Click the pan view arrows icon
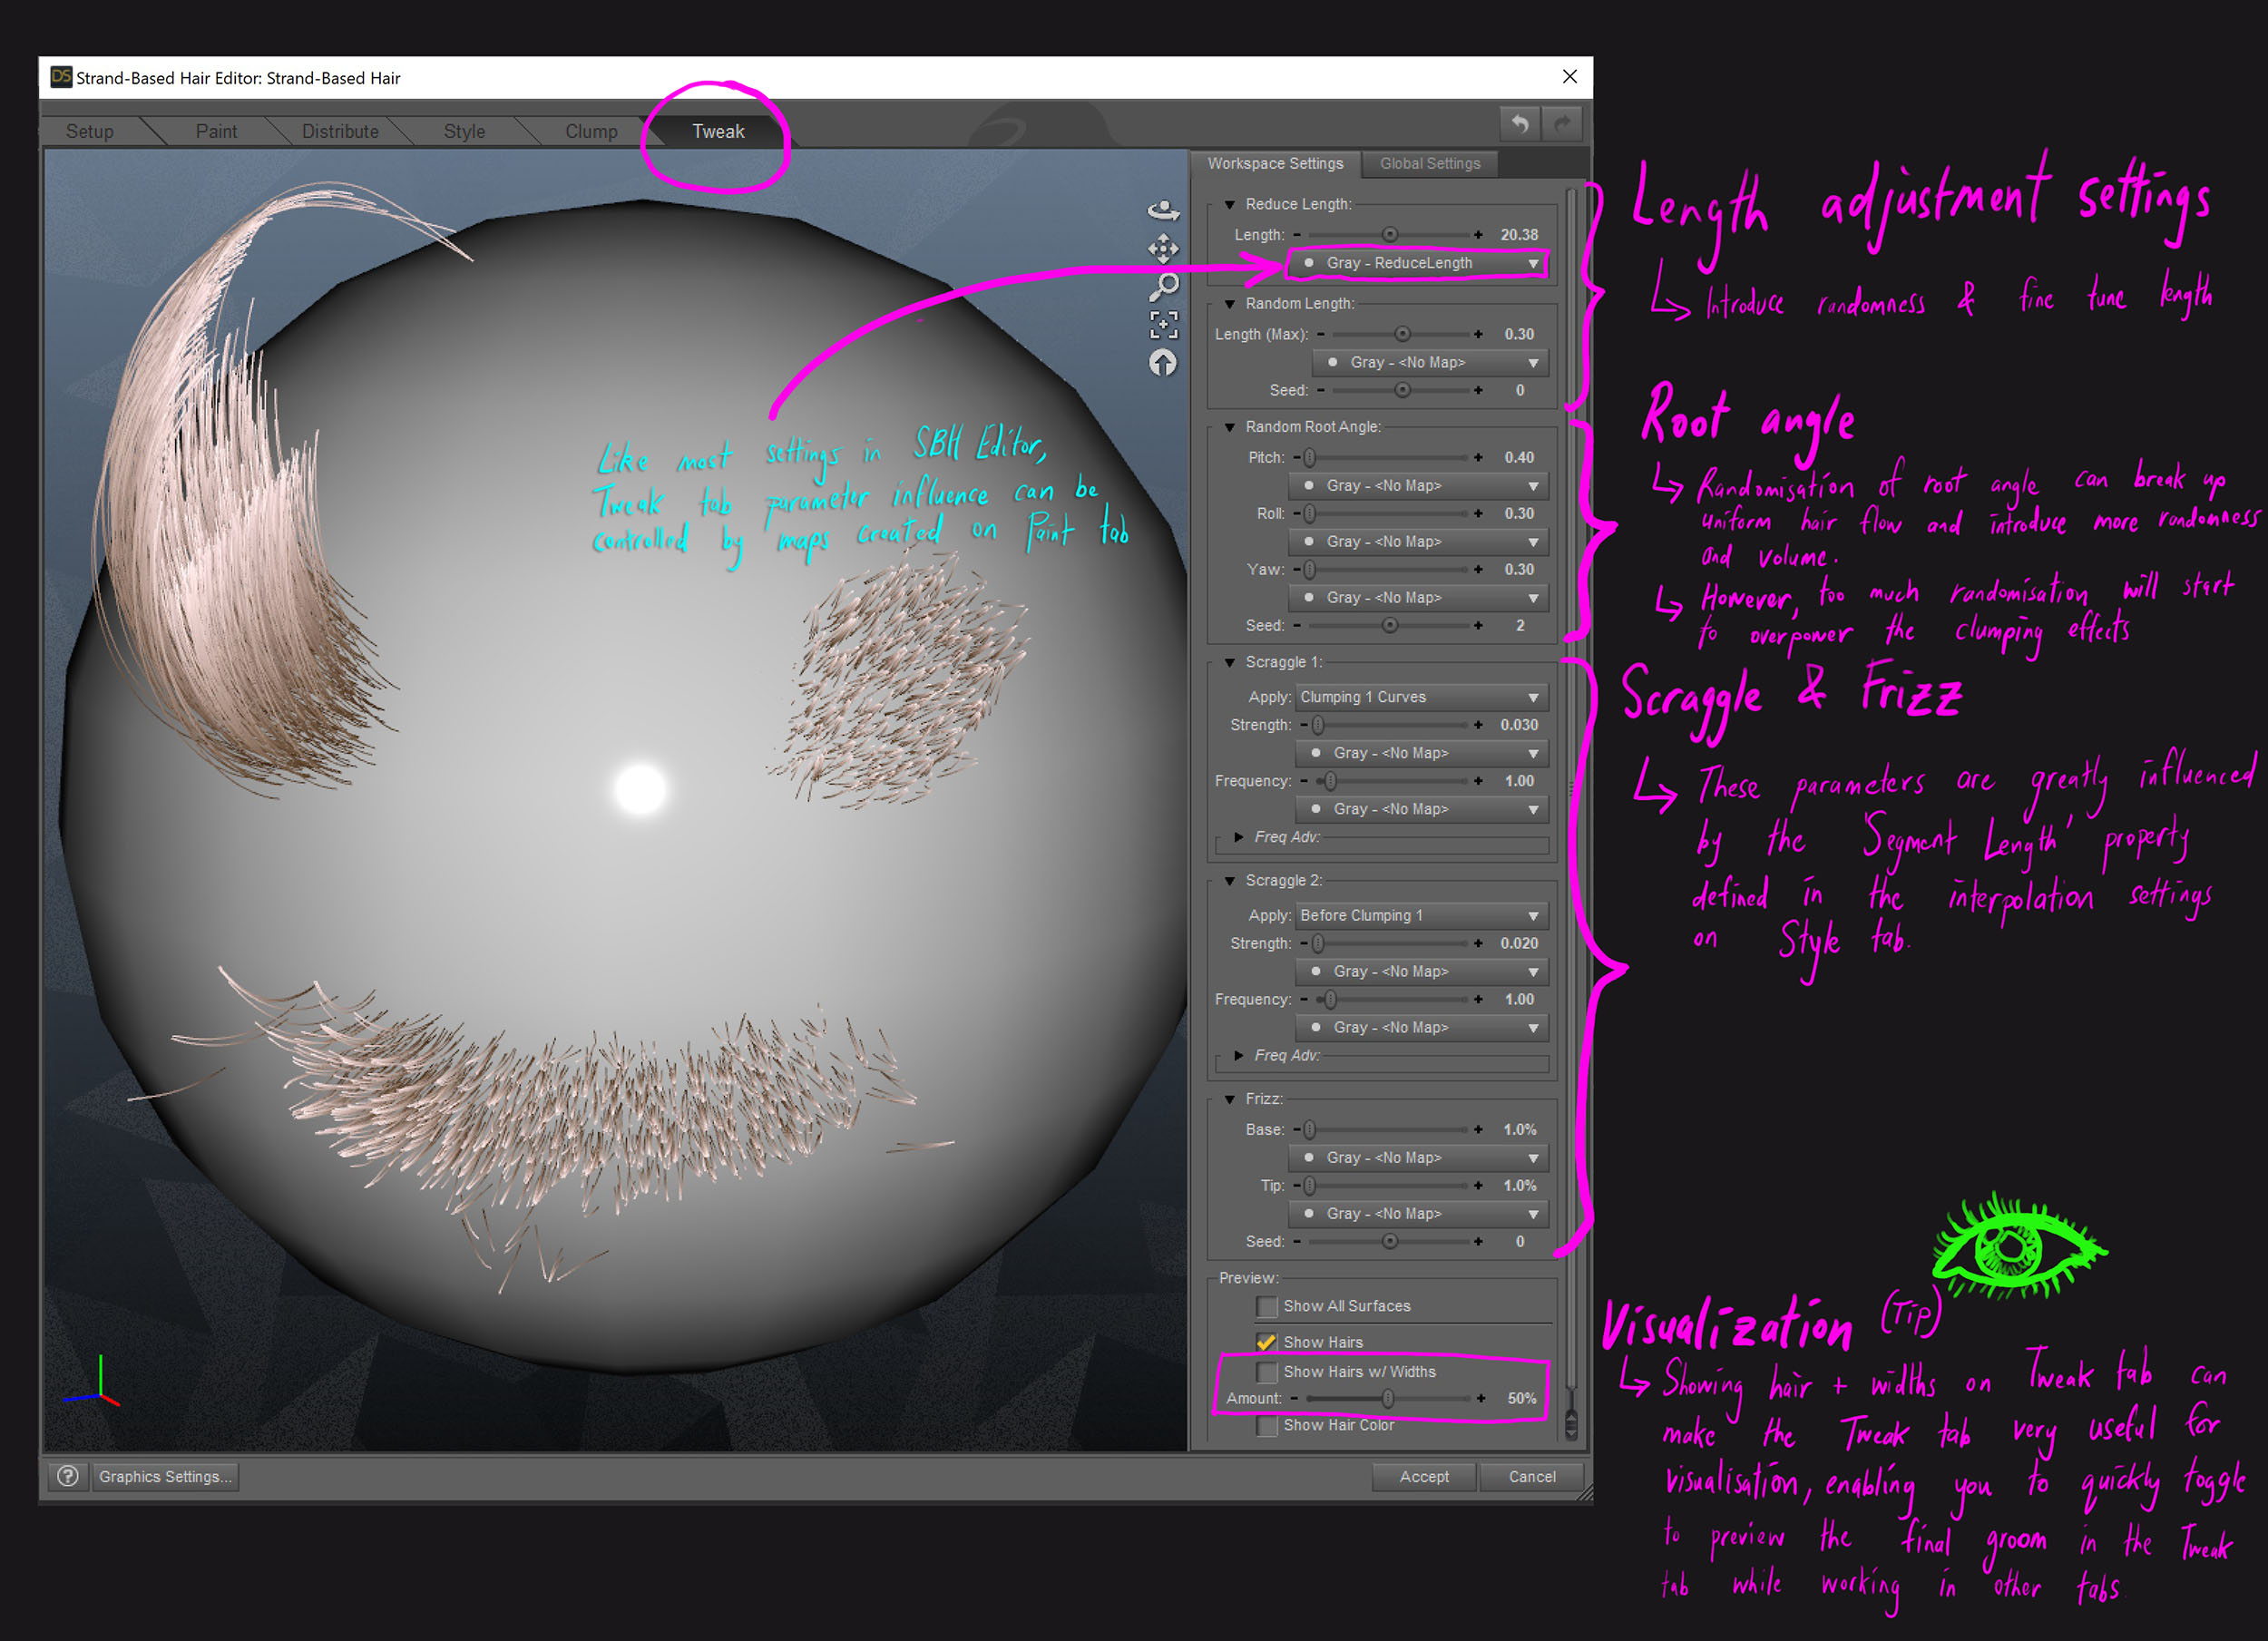The height and width of the screenshot is (1641, 2268). [1163, 248]
